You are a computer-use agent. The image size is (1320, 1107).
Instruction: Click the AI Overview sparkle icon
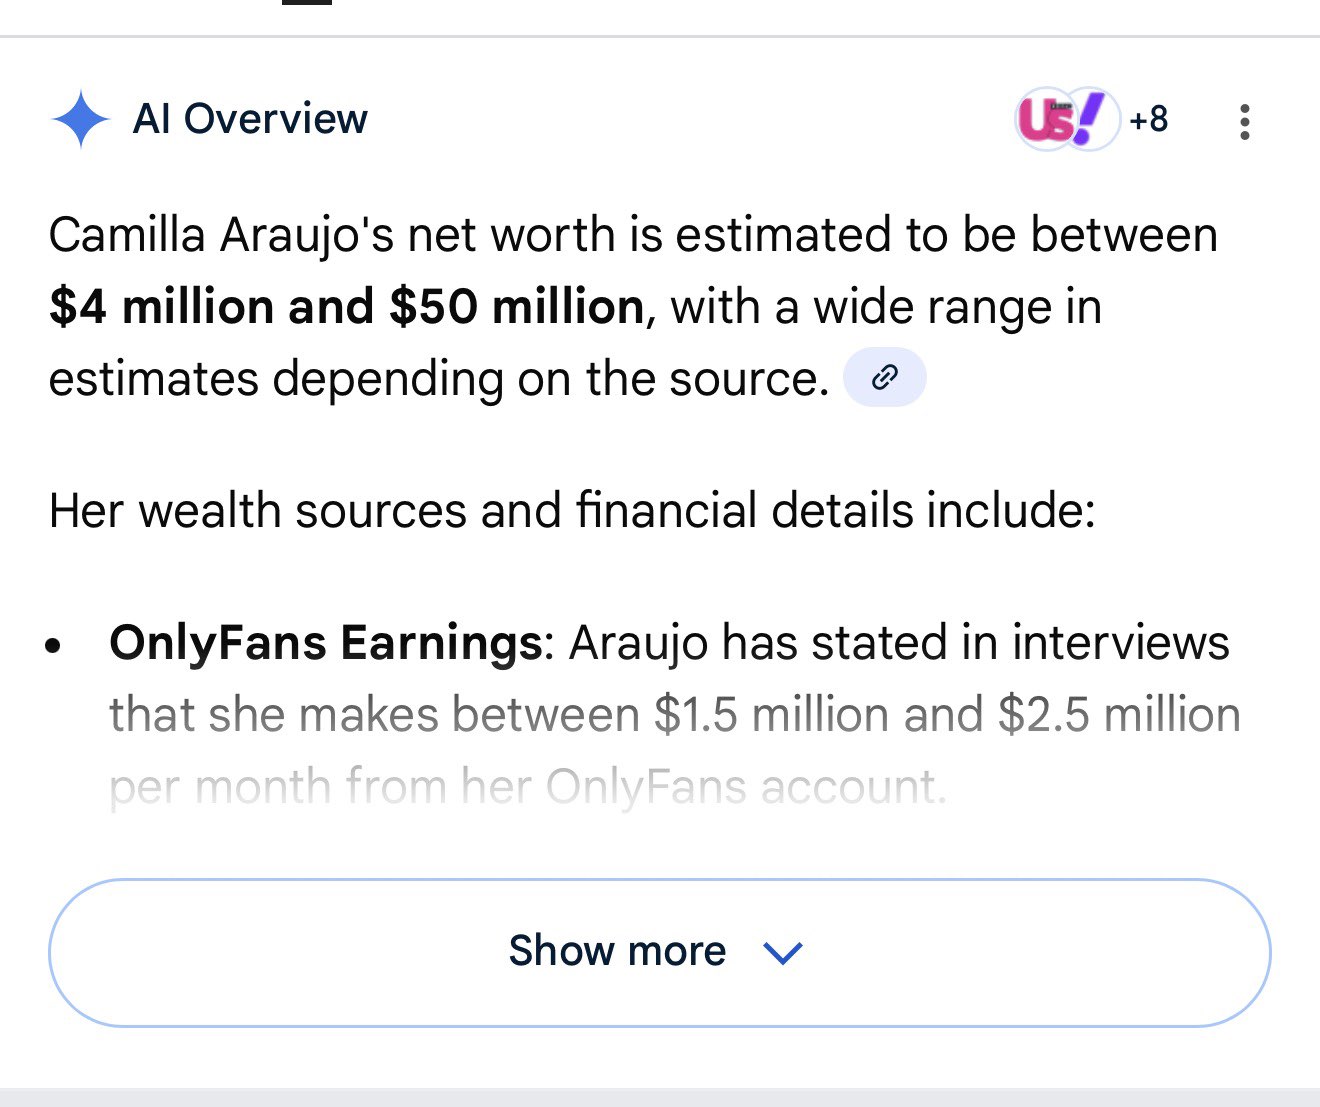coord(81,119)
